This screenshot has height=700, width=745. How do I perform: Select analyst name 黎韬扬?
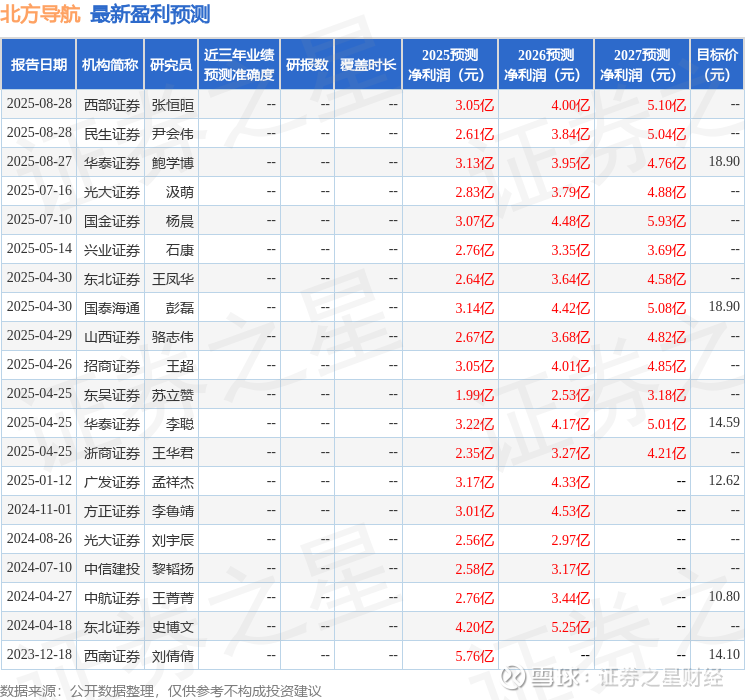pyautogui.click(x=173, y=569)
